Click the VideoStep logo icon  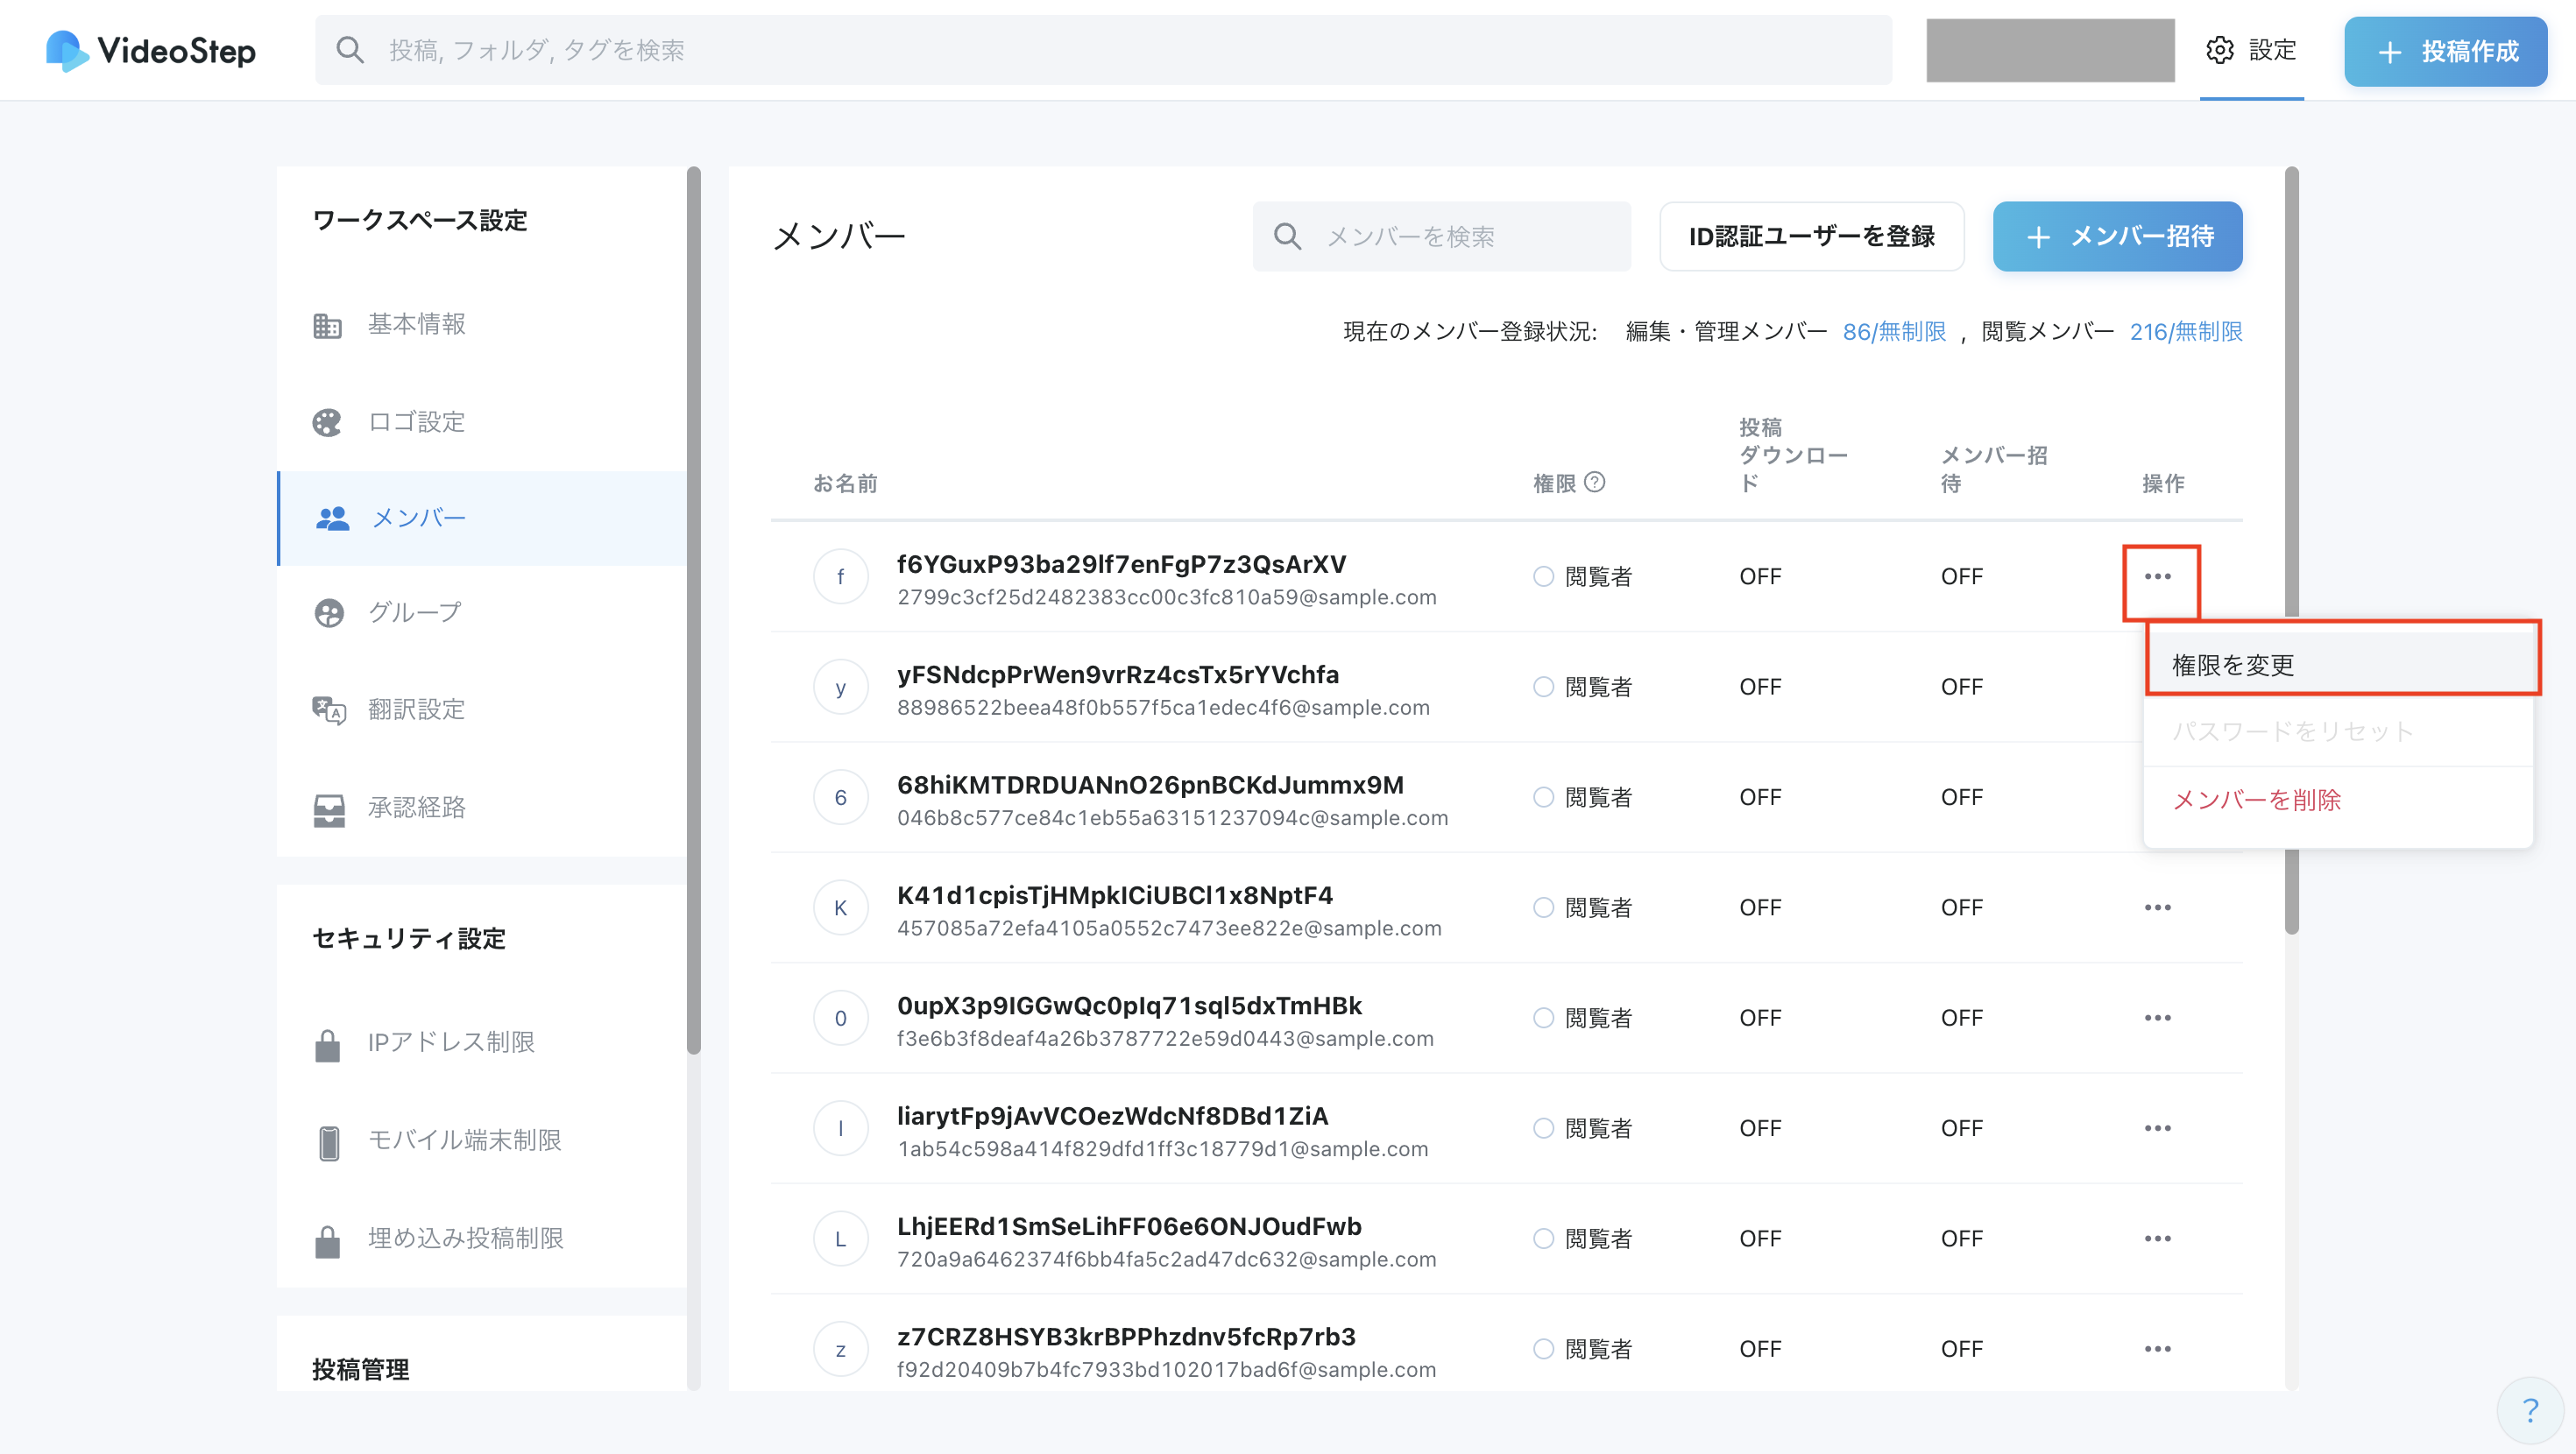[x=66, y=50]
